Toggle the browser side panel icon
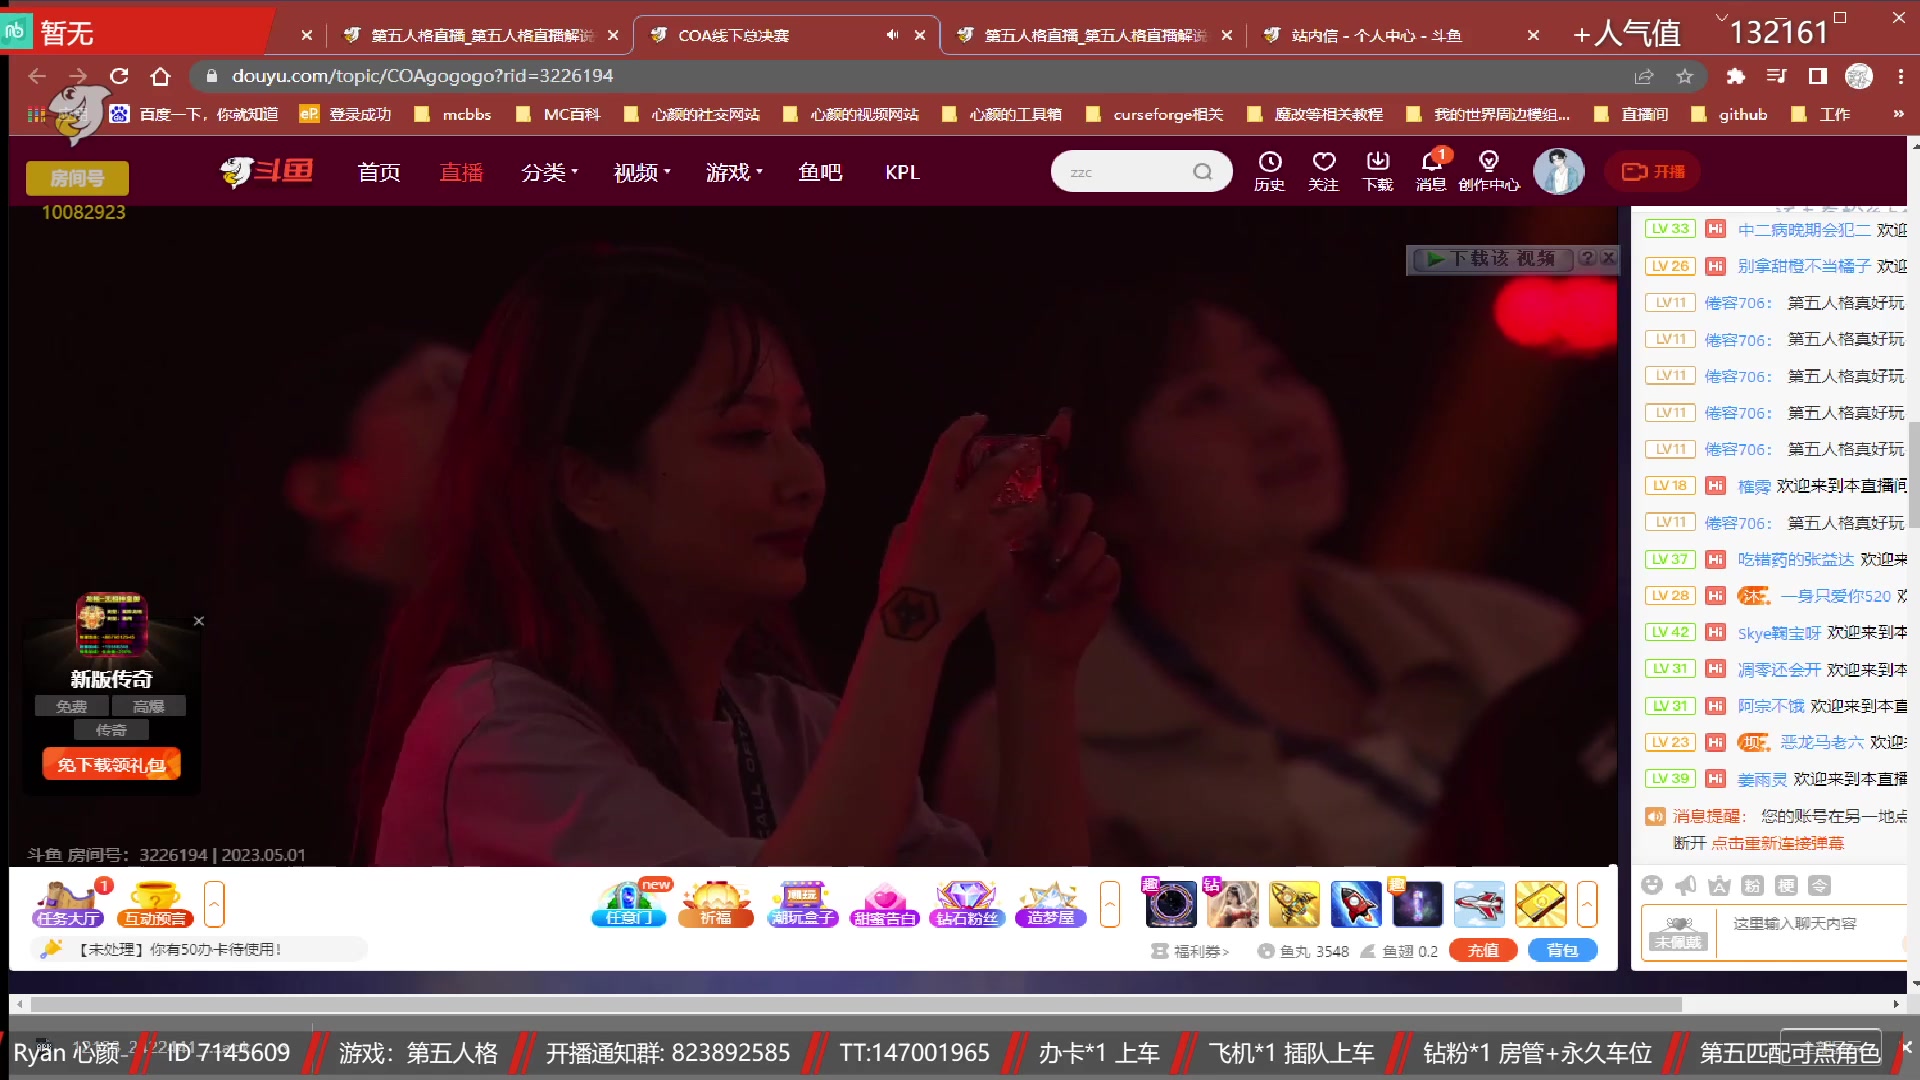Image resolution: width=1920 pixels, height=1080 pixels. click(x=1818, y=76)
